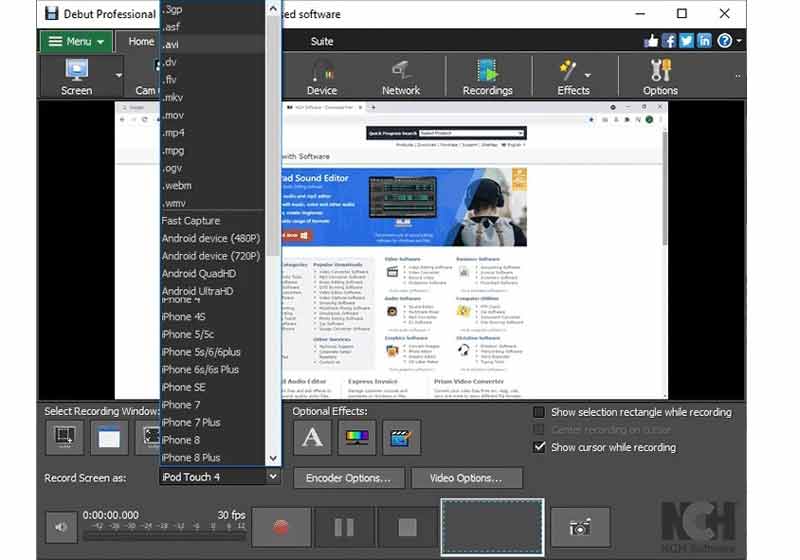Share on Facebook icon
The width and height of the screenshot is (800, 560).
668,41
